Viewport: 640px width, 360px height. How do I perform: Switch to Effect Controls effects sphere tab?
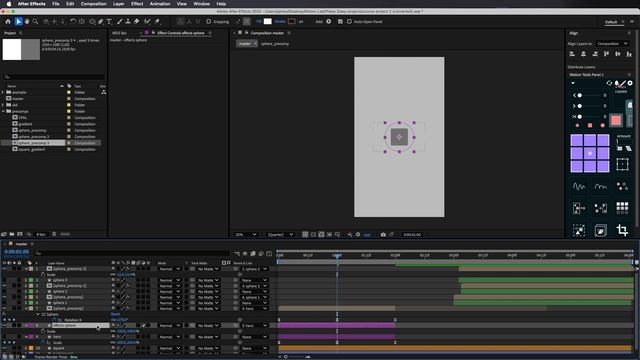pyautogui.click(x=180, y=33)
